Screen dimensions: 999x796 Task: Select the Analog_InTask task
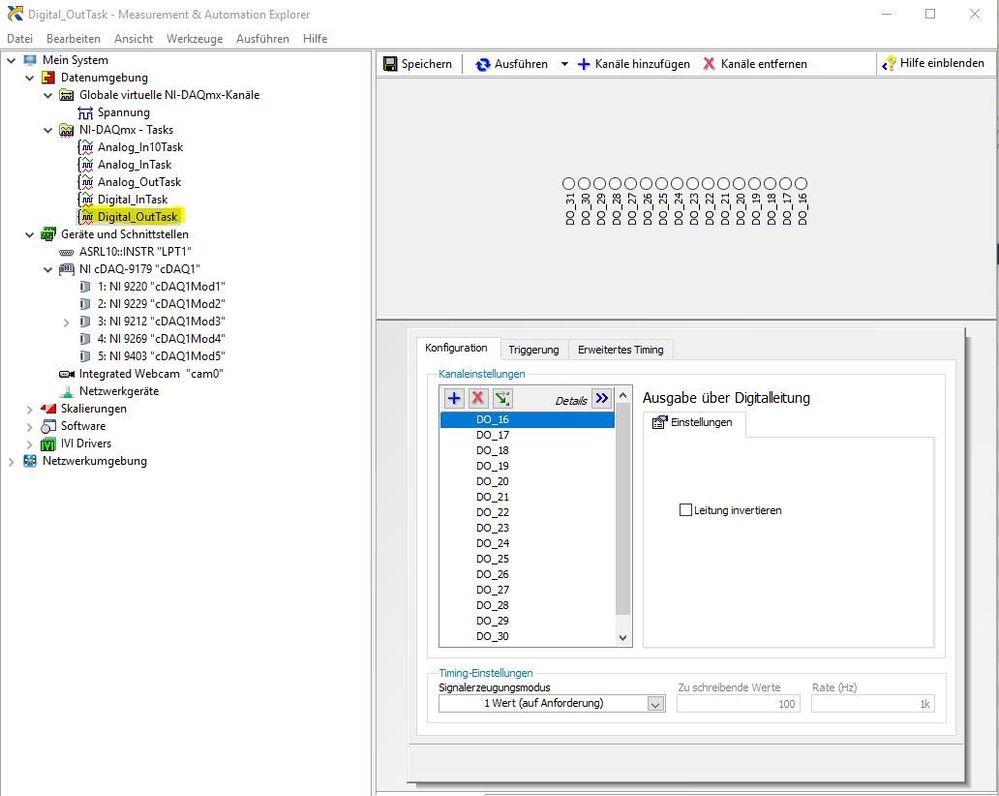134,165
